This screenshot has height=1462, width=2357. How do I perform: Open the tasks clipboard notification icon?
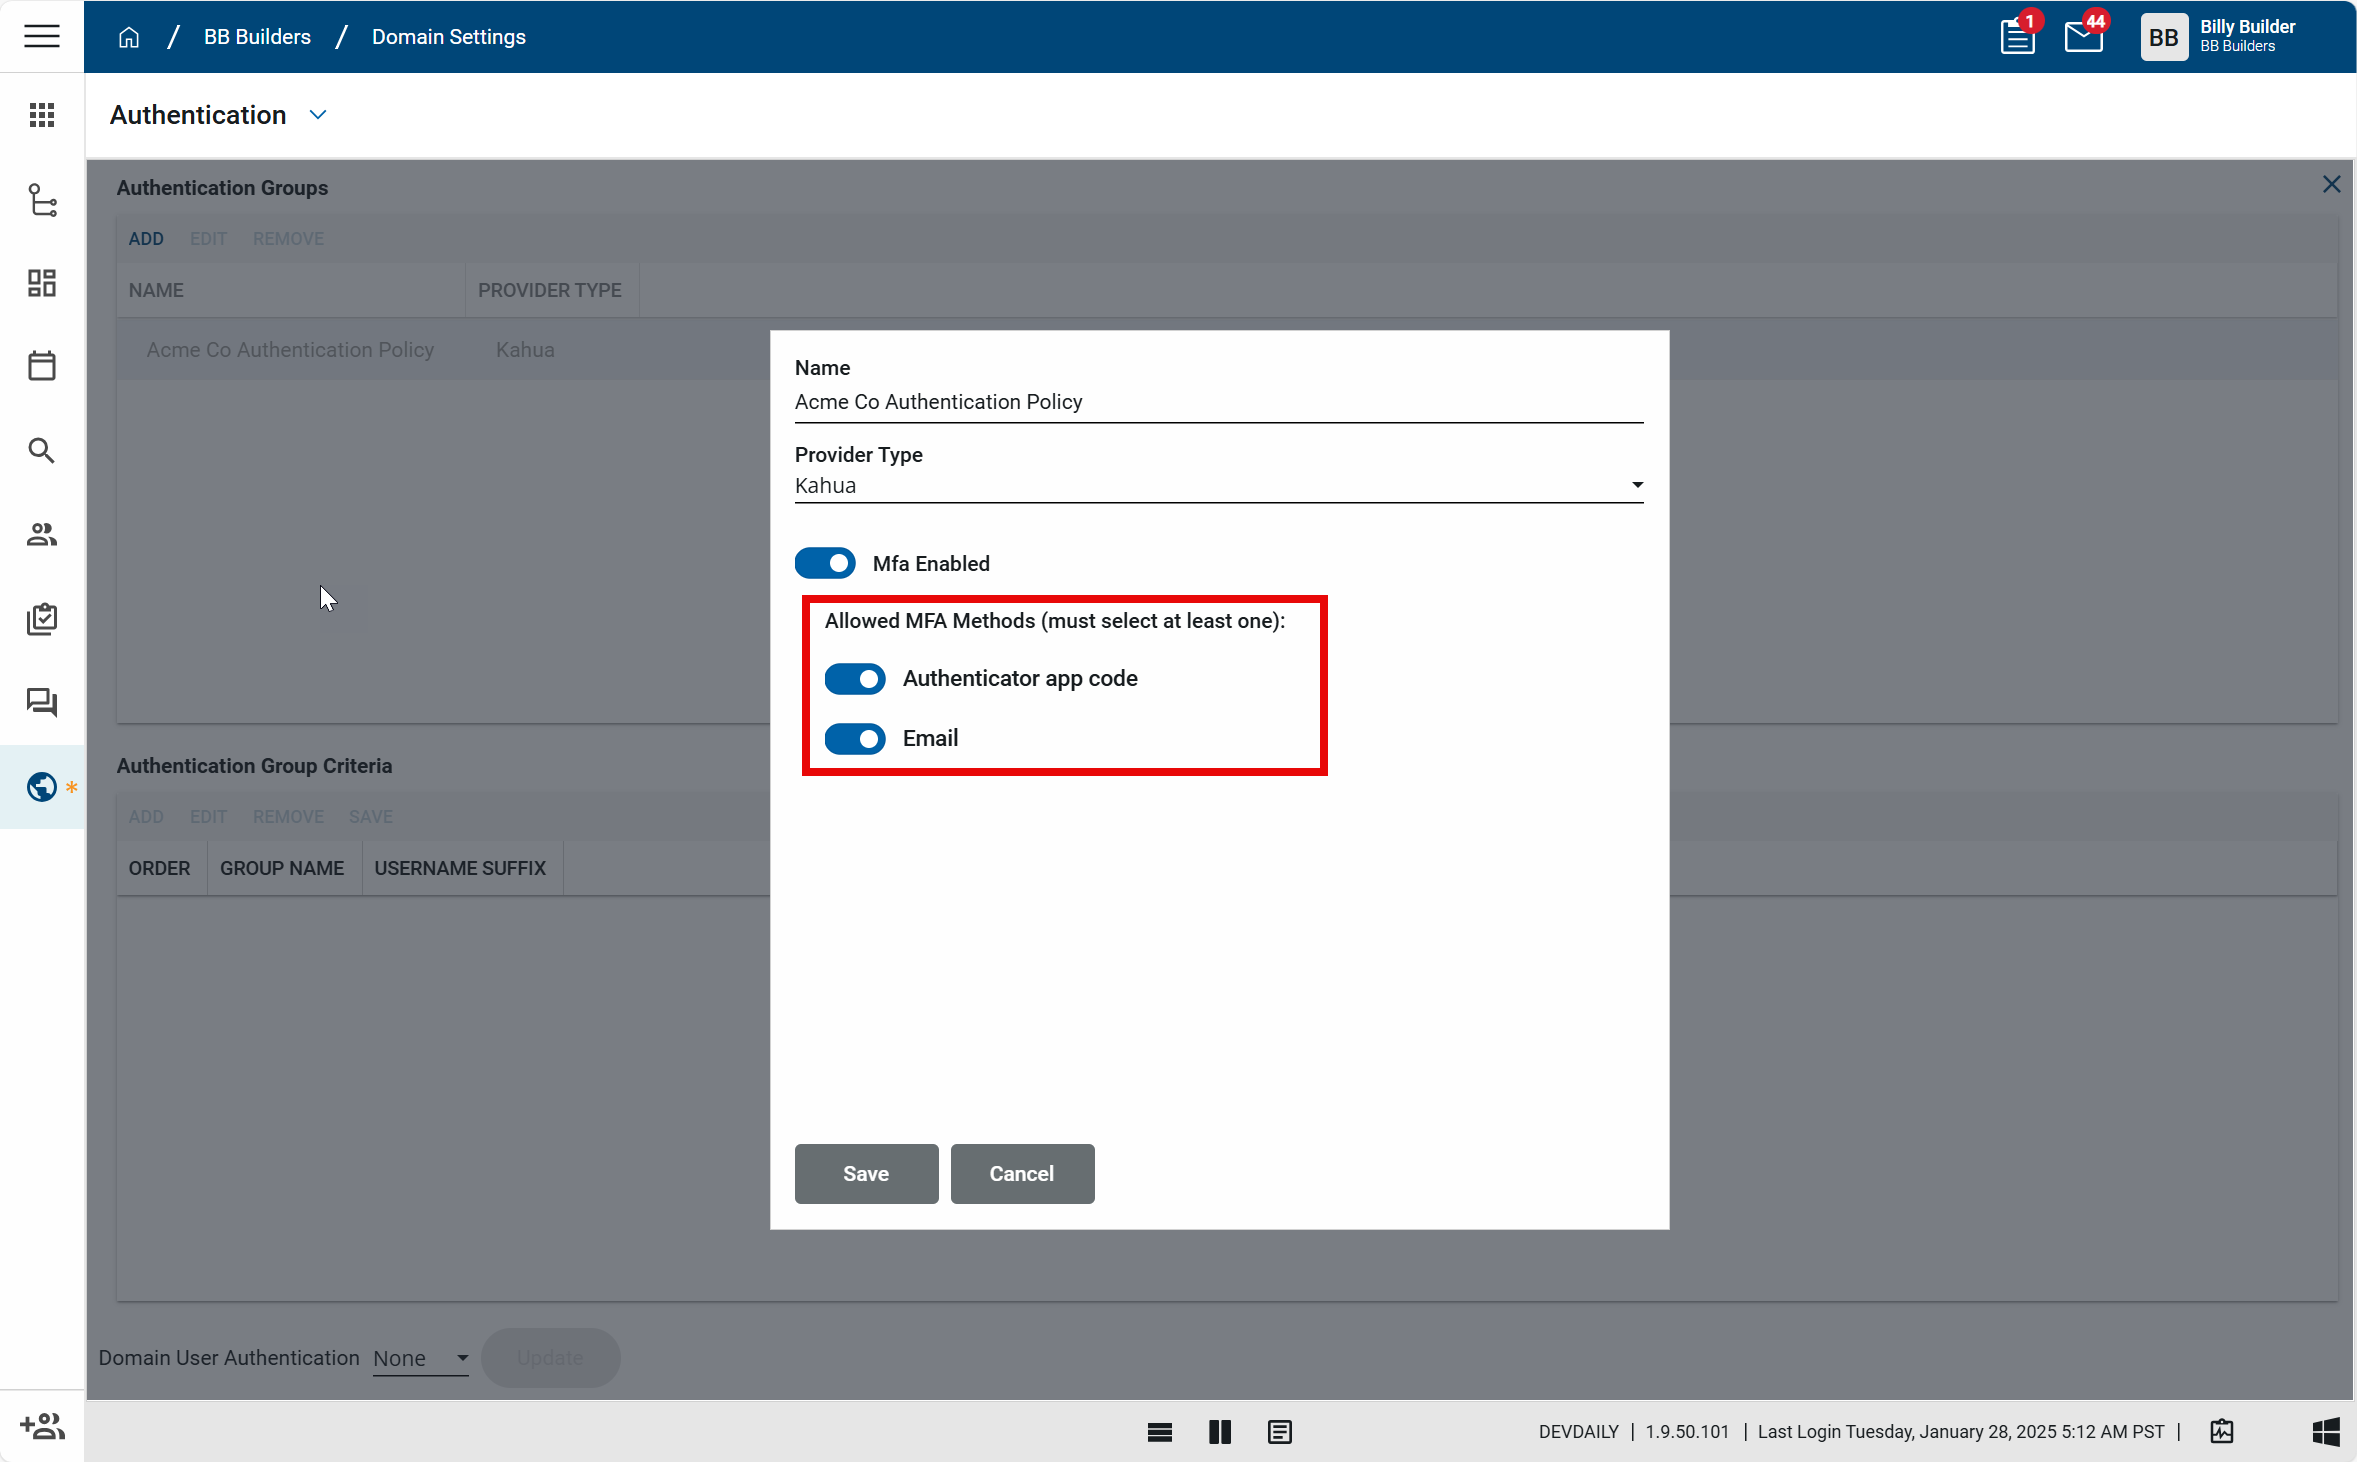pos(2017,37)
